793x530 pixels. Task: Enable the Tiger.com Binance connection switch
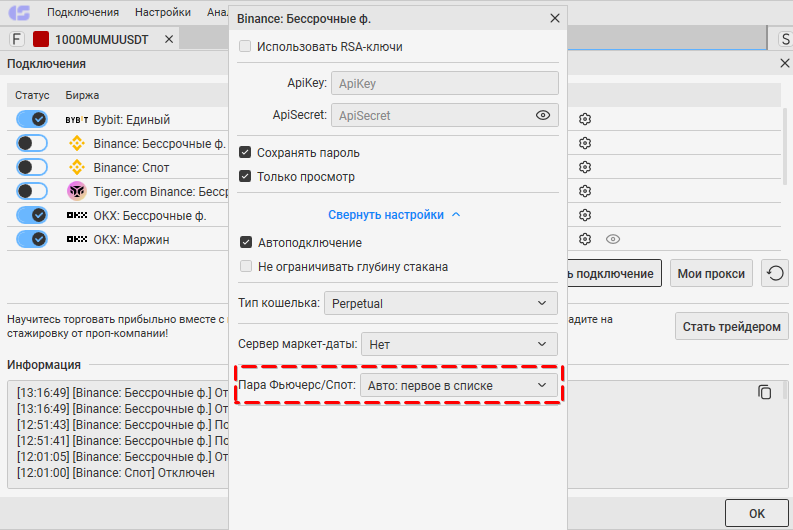[x=32, y=191]
